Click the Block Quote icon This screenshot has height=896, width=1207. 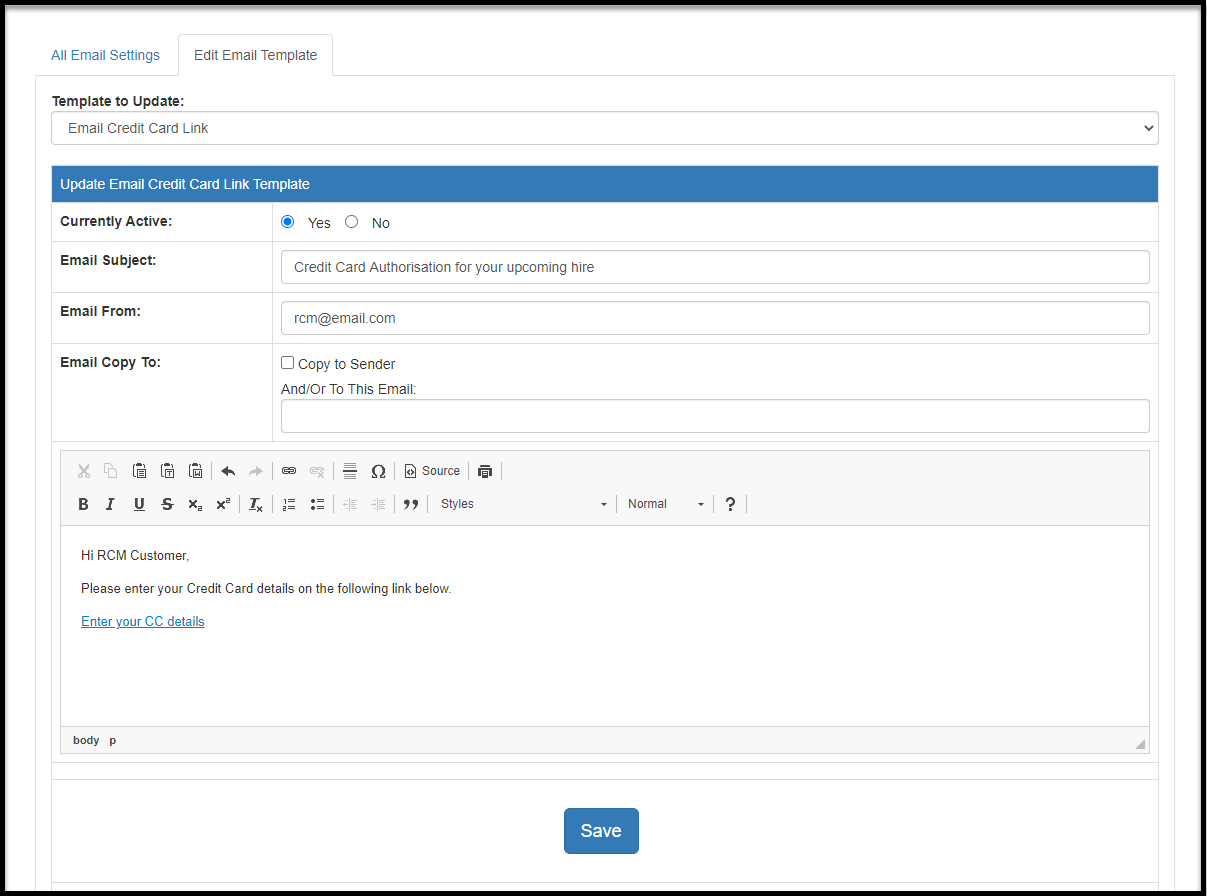point(411,503)
